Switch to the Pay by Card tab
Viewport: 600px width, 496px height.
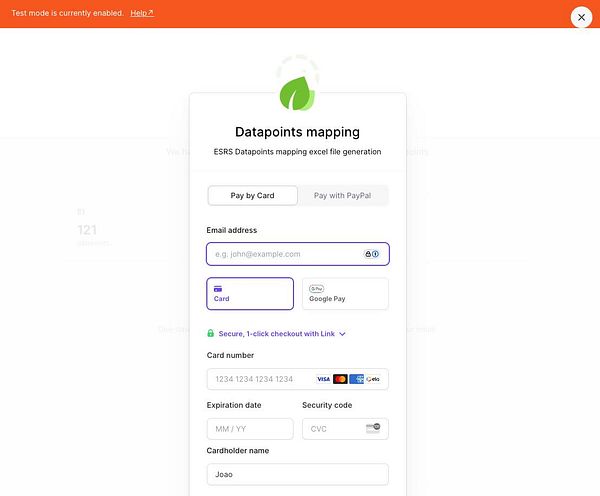click(x=252, y=195)
